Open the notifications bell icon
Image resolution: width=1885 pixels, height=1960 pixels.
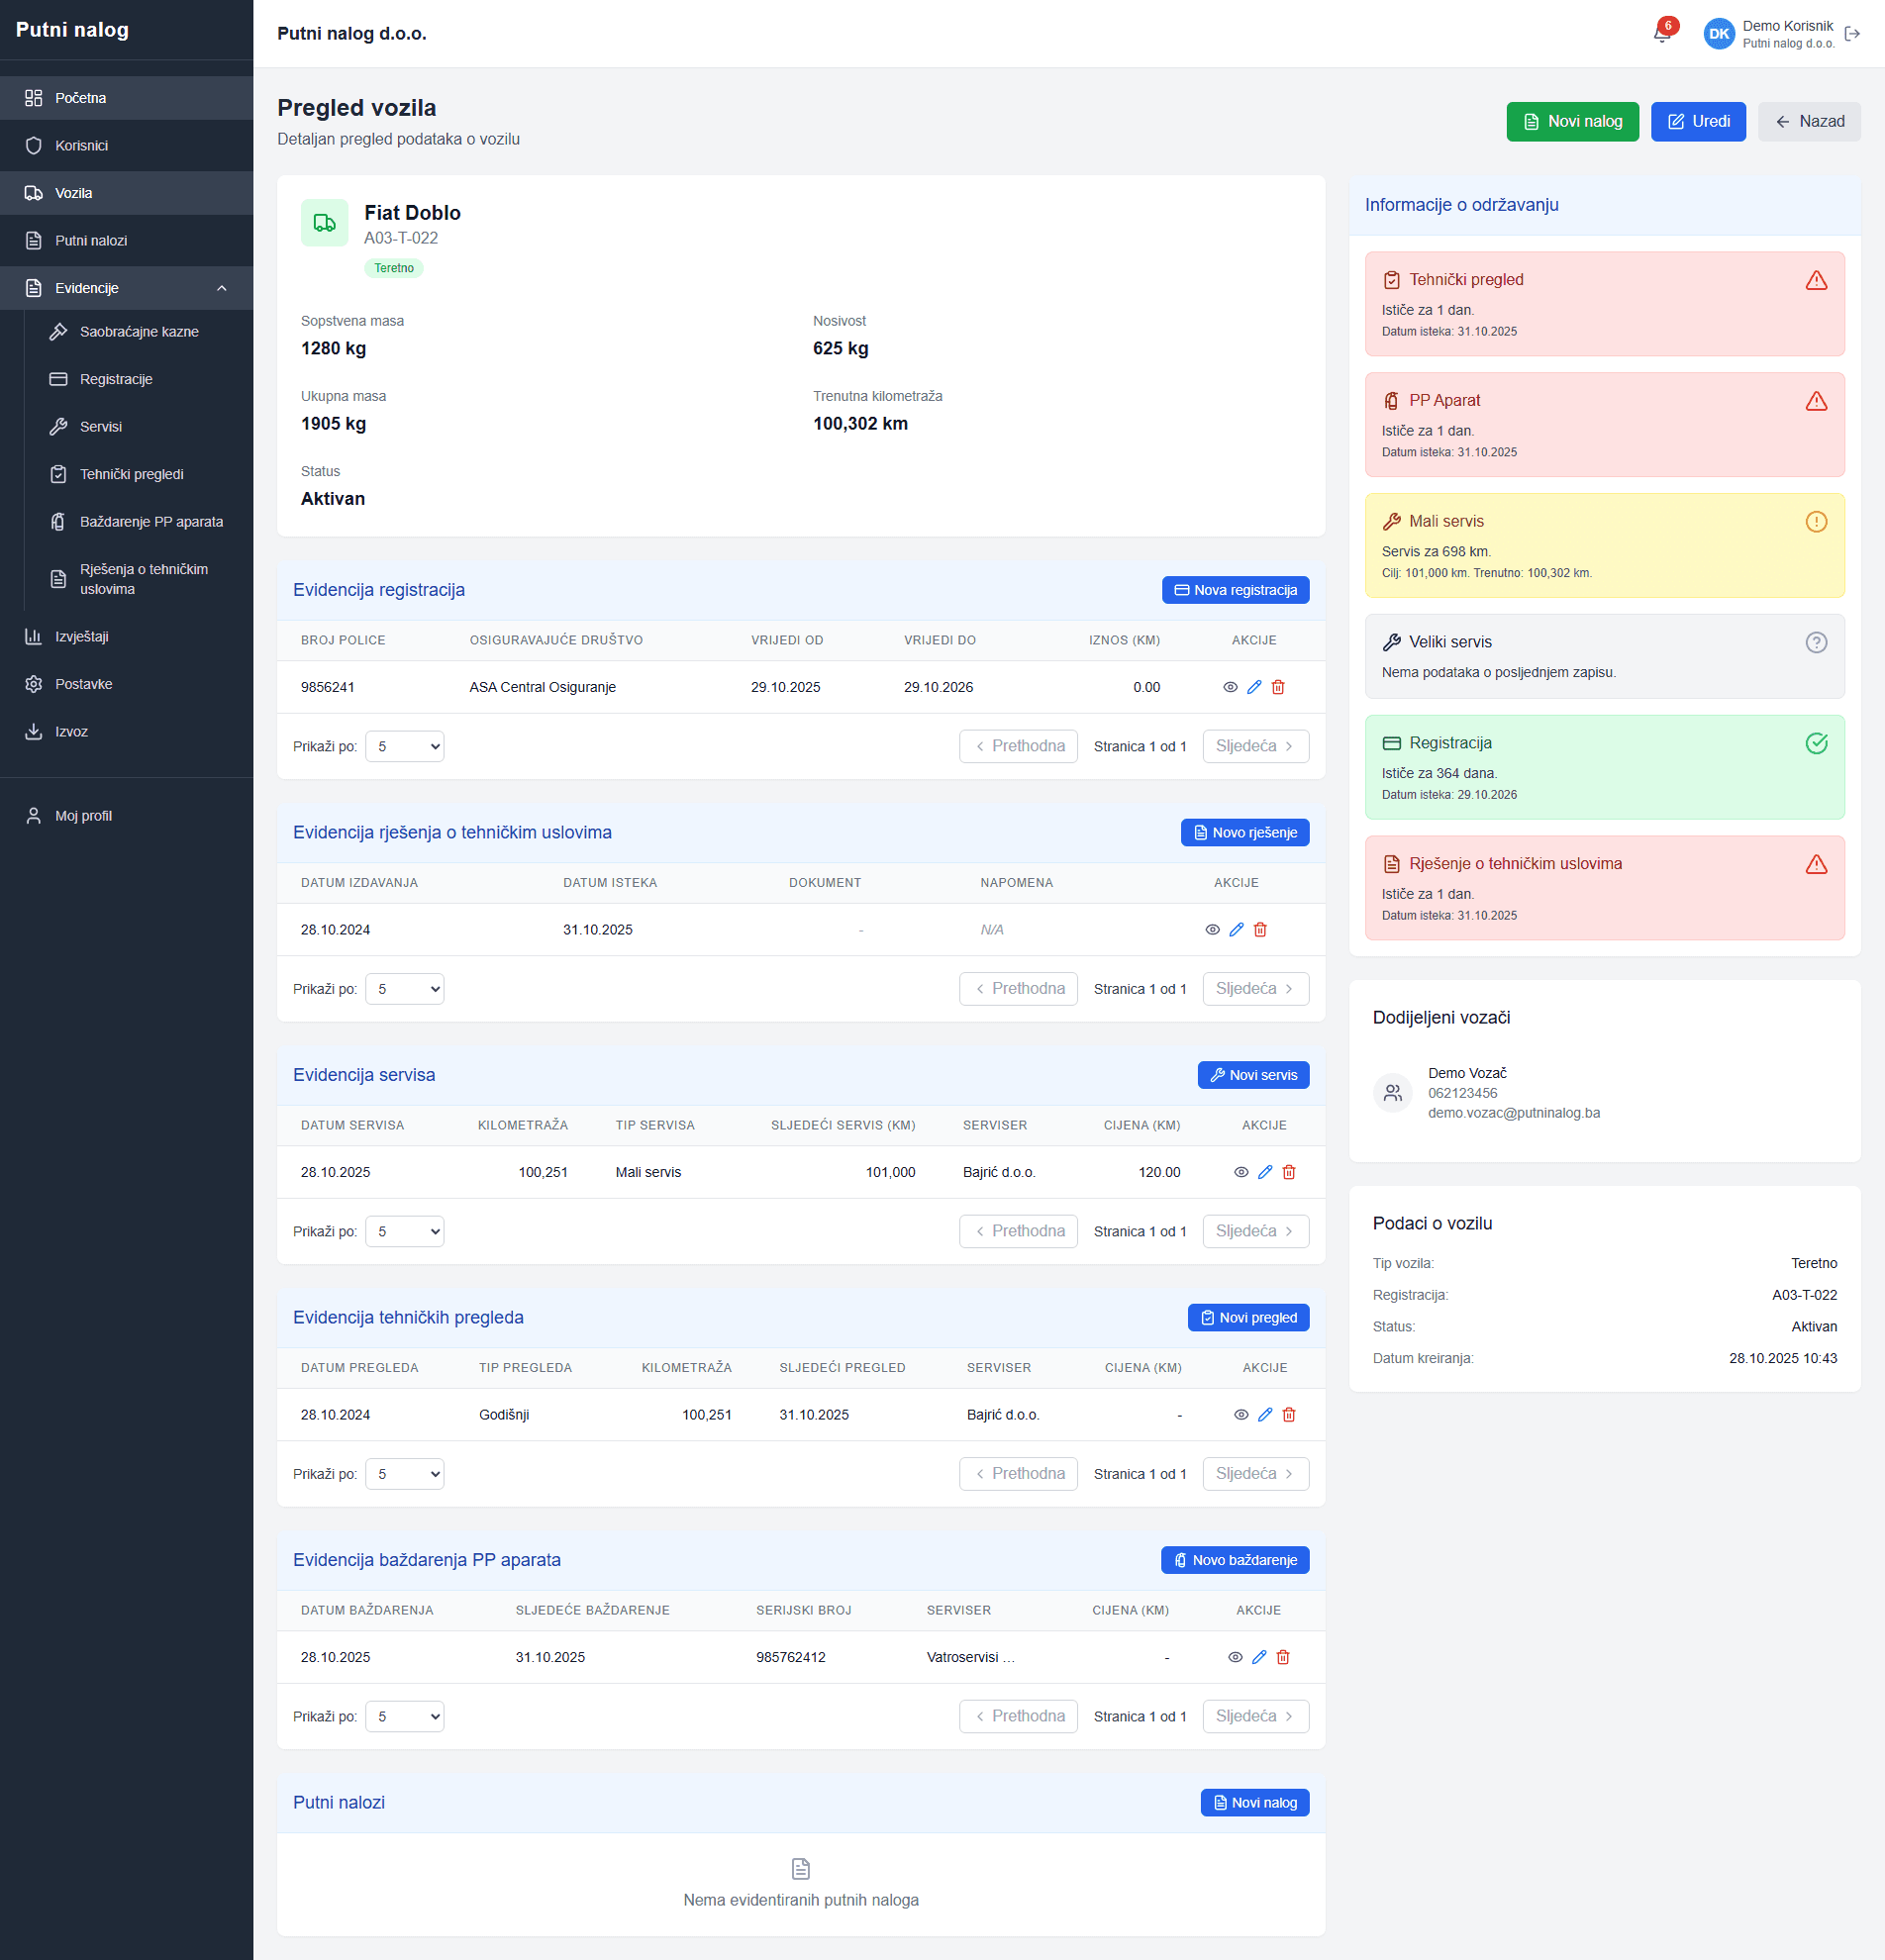coord(1661,34)
